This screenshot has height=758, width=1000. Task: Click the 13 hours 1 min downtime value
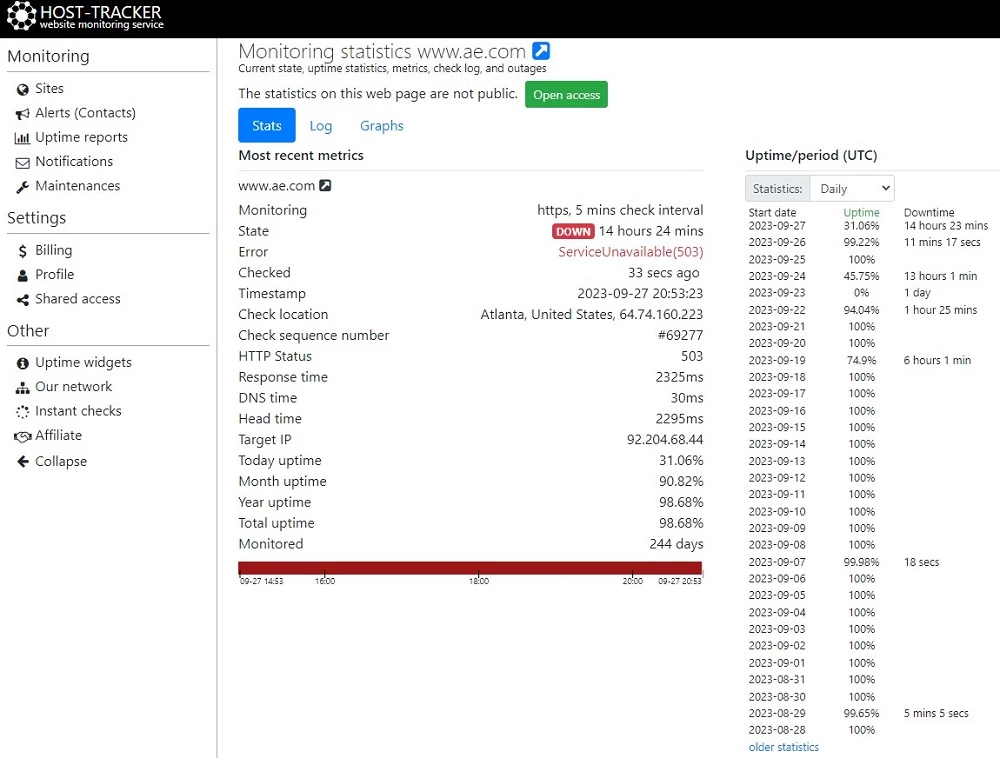941,276
